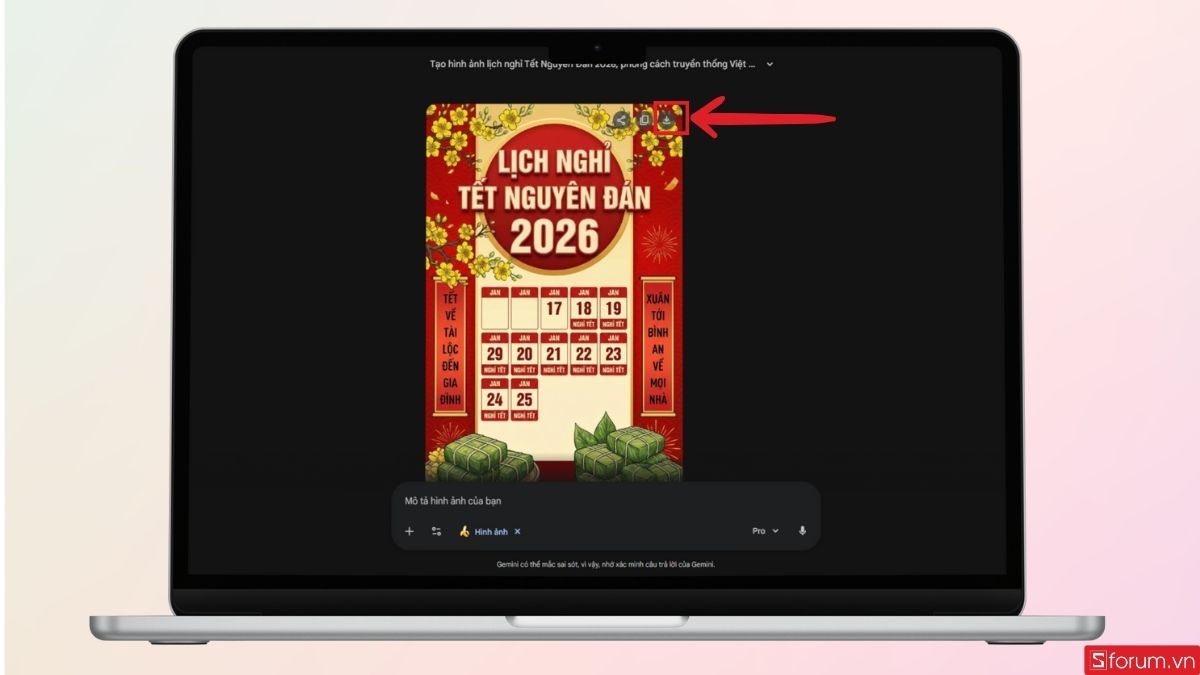Open the tools settings sliders icon

pos(436,531)
